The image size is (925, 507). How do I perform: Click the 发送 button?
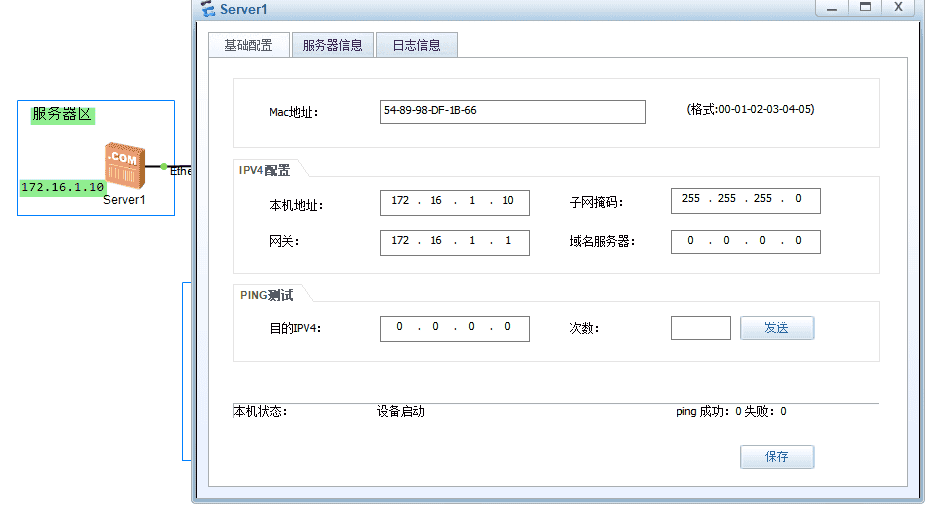[x=777, y=328]
